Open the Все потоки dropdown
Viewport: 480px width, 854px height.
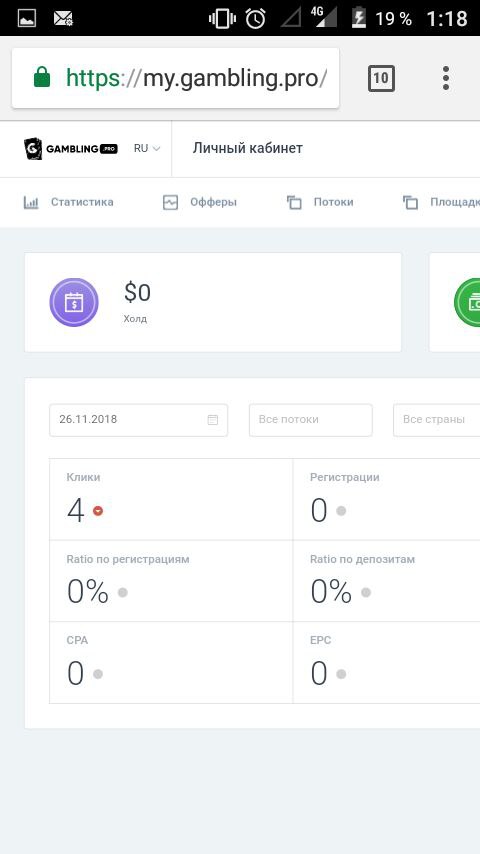[311, 420]
